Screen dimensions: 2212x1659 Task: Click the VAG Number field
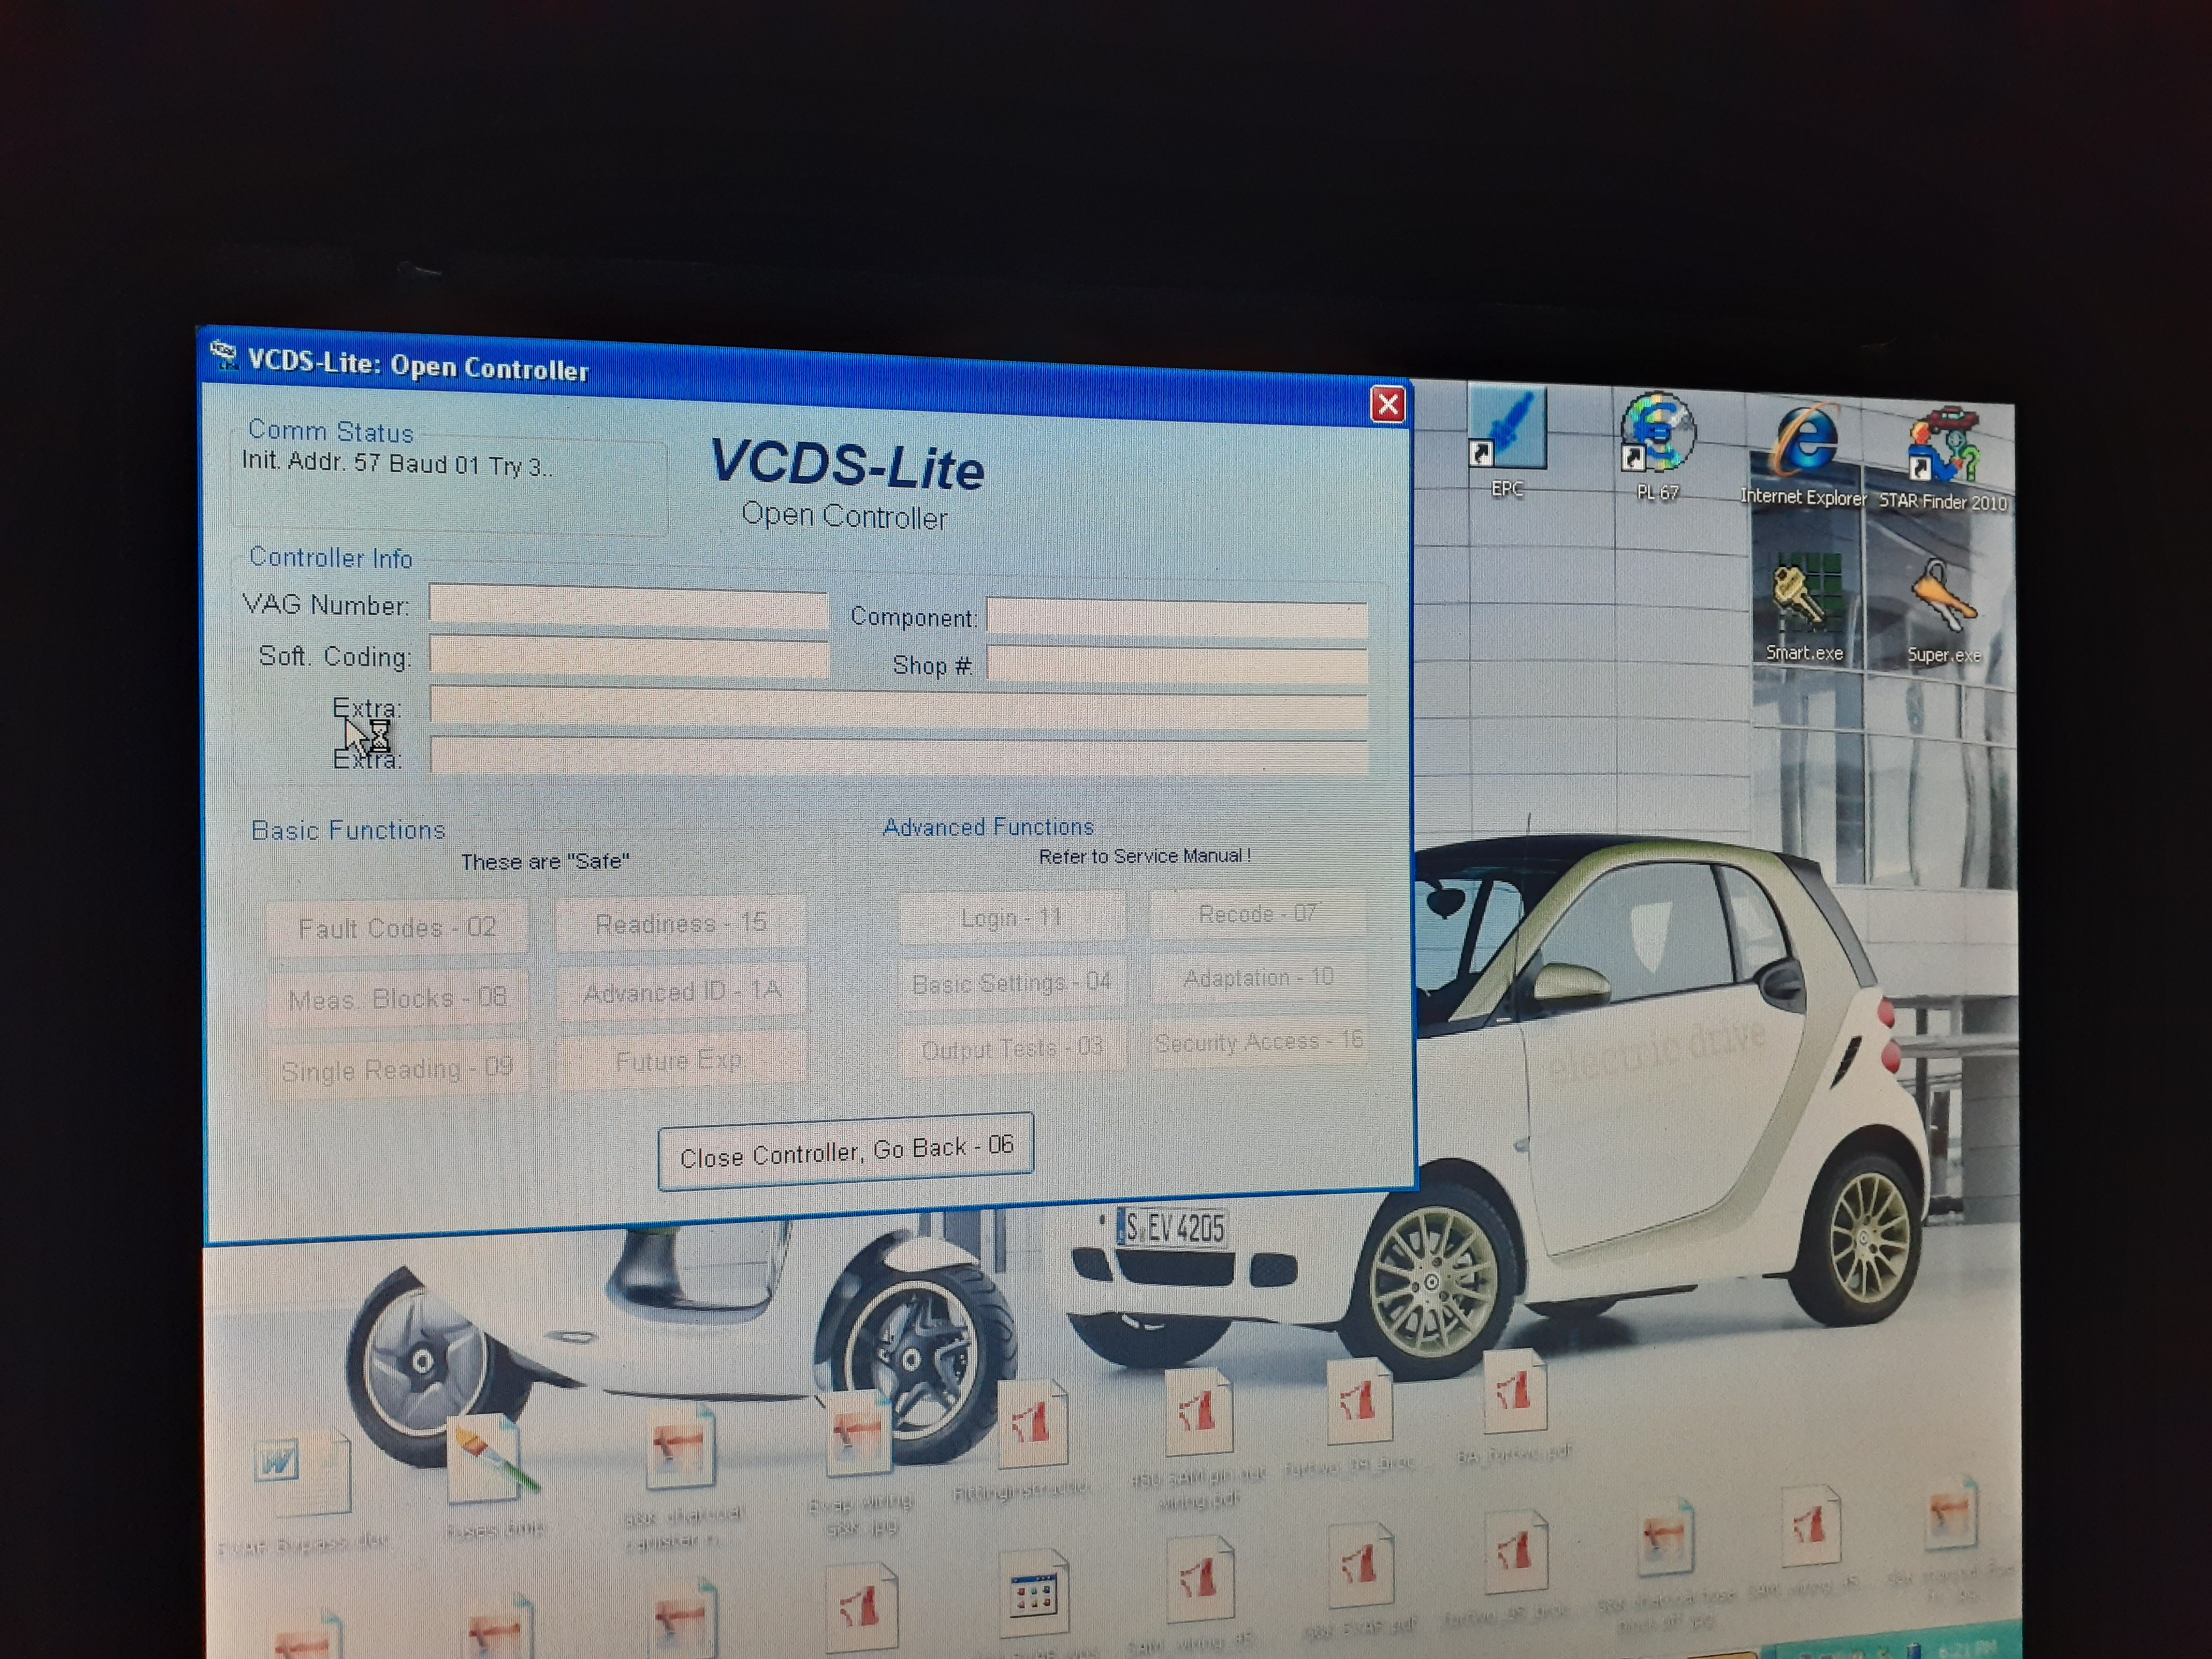coord(628,606)
